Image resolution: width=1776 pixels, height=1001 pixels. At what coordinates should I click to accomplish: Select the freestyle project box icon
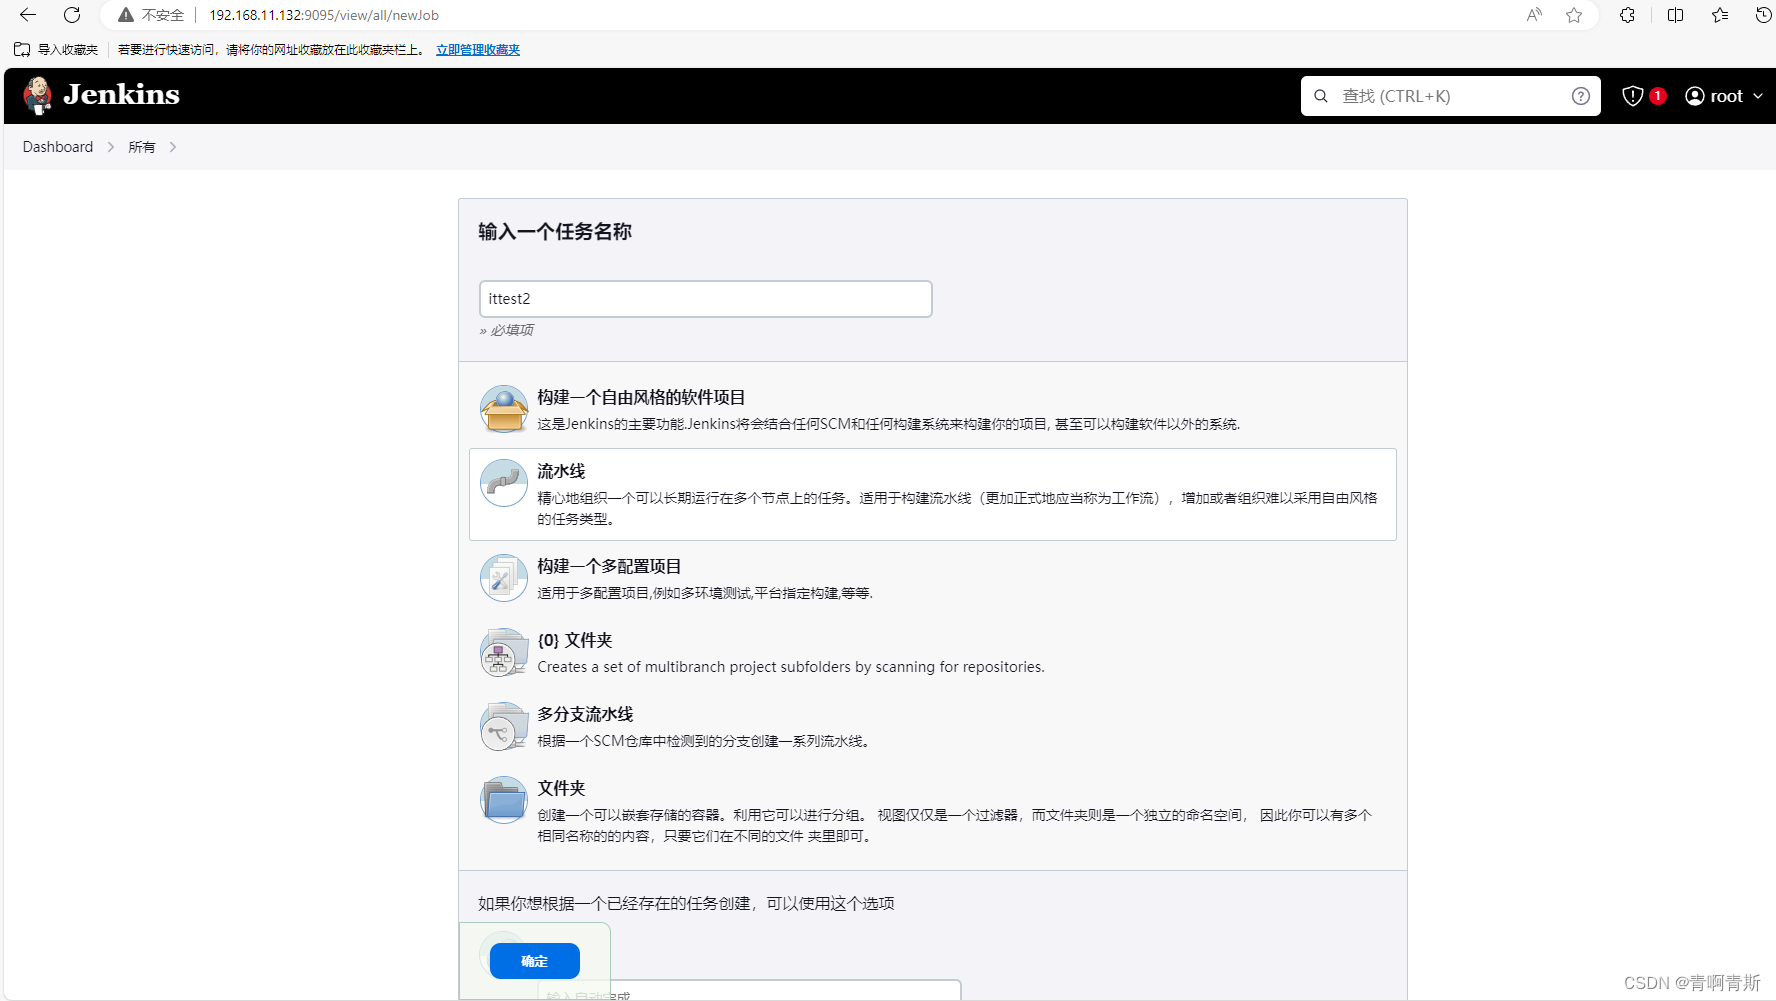504,409
